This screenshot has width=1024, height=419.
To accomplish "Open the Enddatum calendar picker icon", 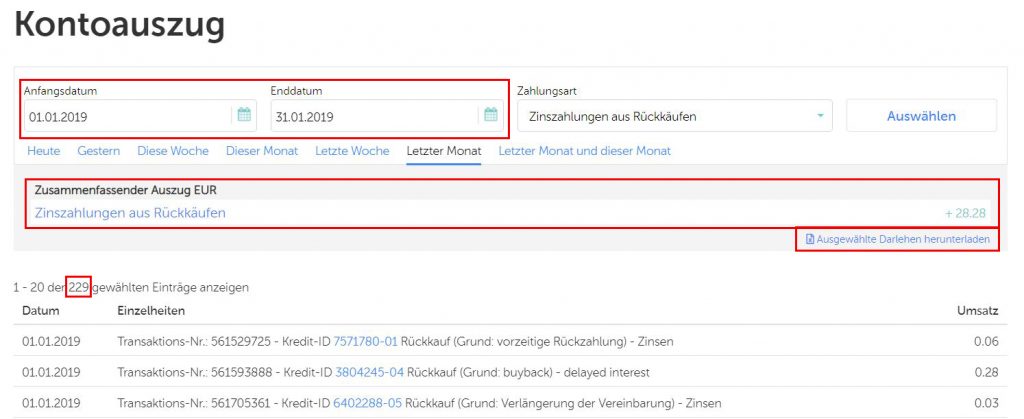I will coord(490,116).
